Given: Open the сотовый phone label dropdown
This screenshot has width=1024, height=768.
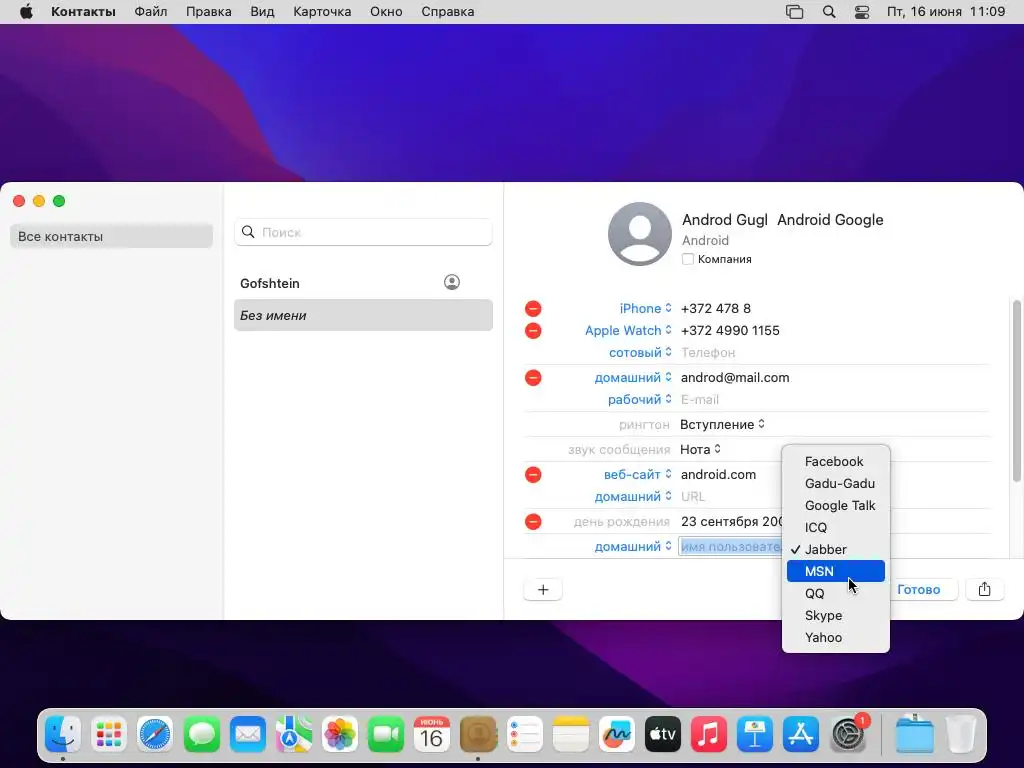Looking at the screenshot, I should pos(640,353).
